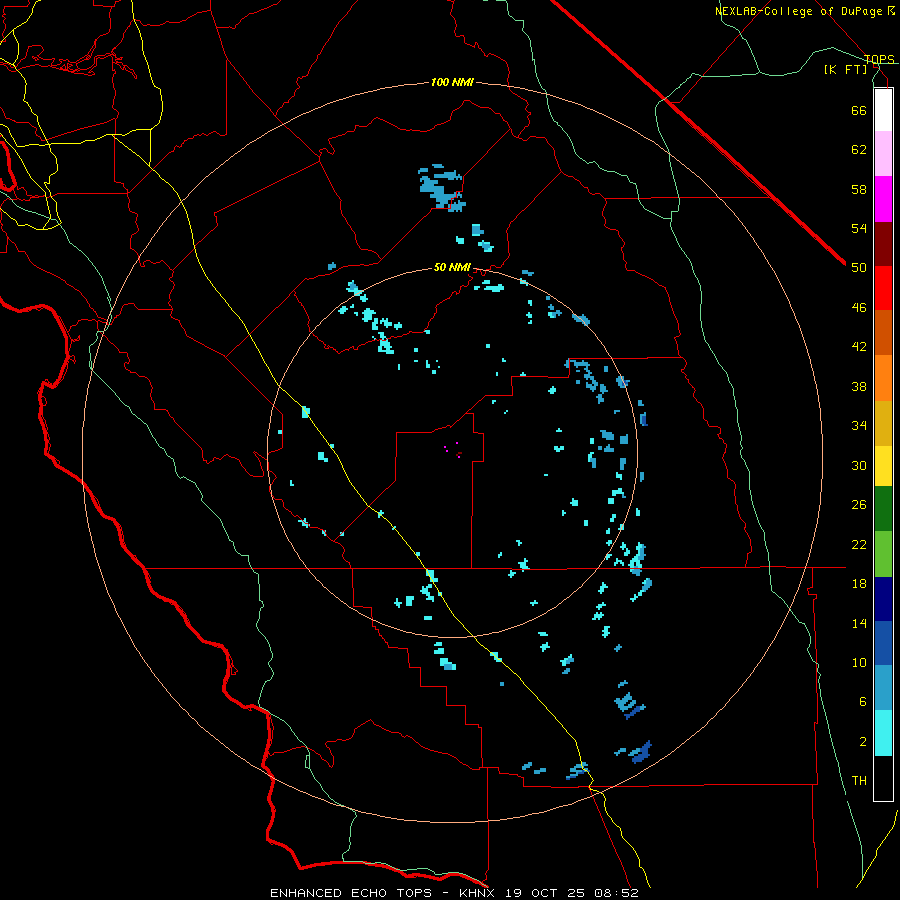The height and width of the screenshot is (900, 900).
Task: Click the '18' legend value
Action: point(859,584)
